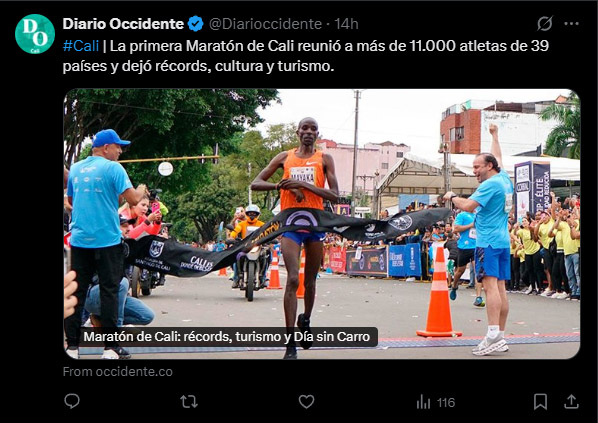
Task: Click the Maratón de Cali headline caption
Action: click(227, 337)
